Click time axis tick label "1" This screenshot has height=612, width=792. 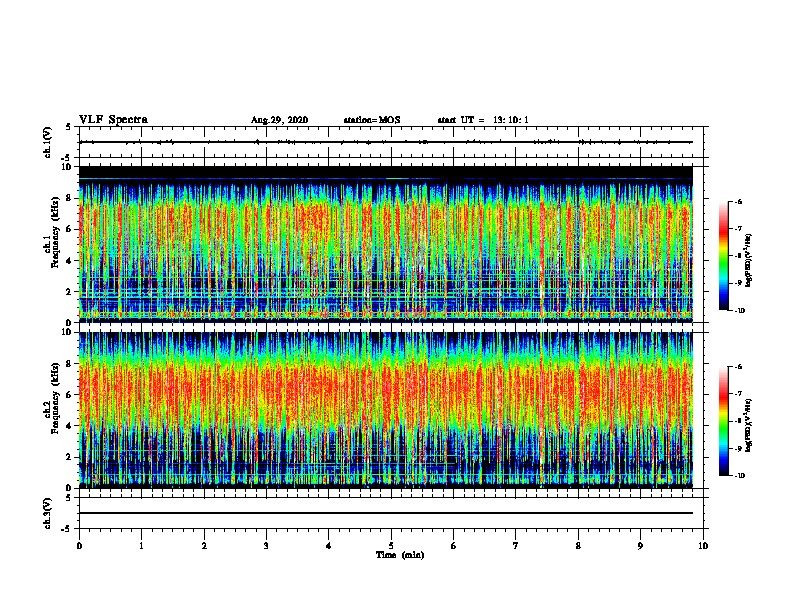(x=141, y=546)
